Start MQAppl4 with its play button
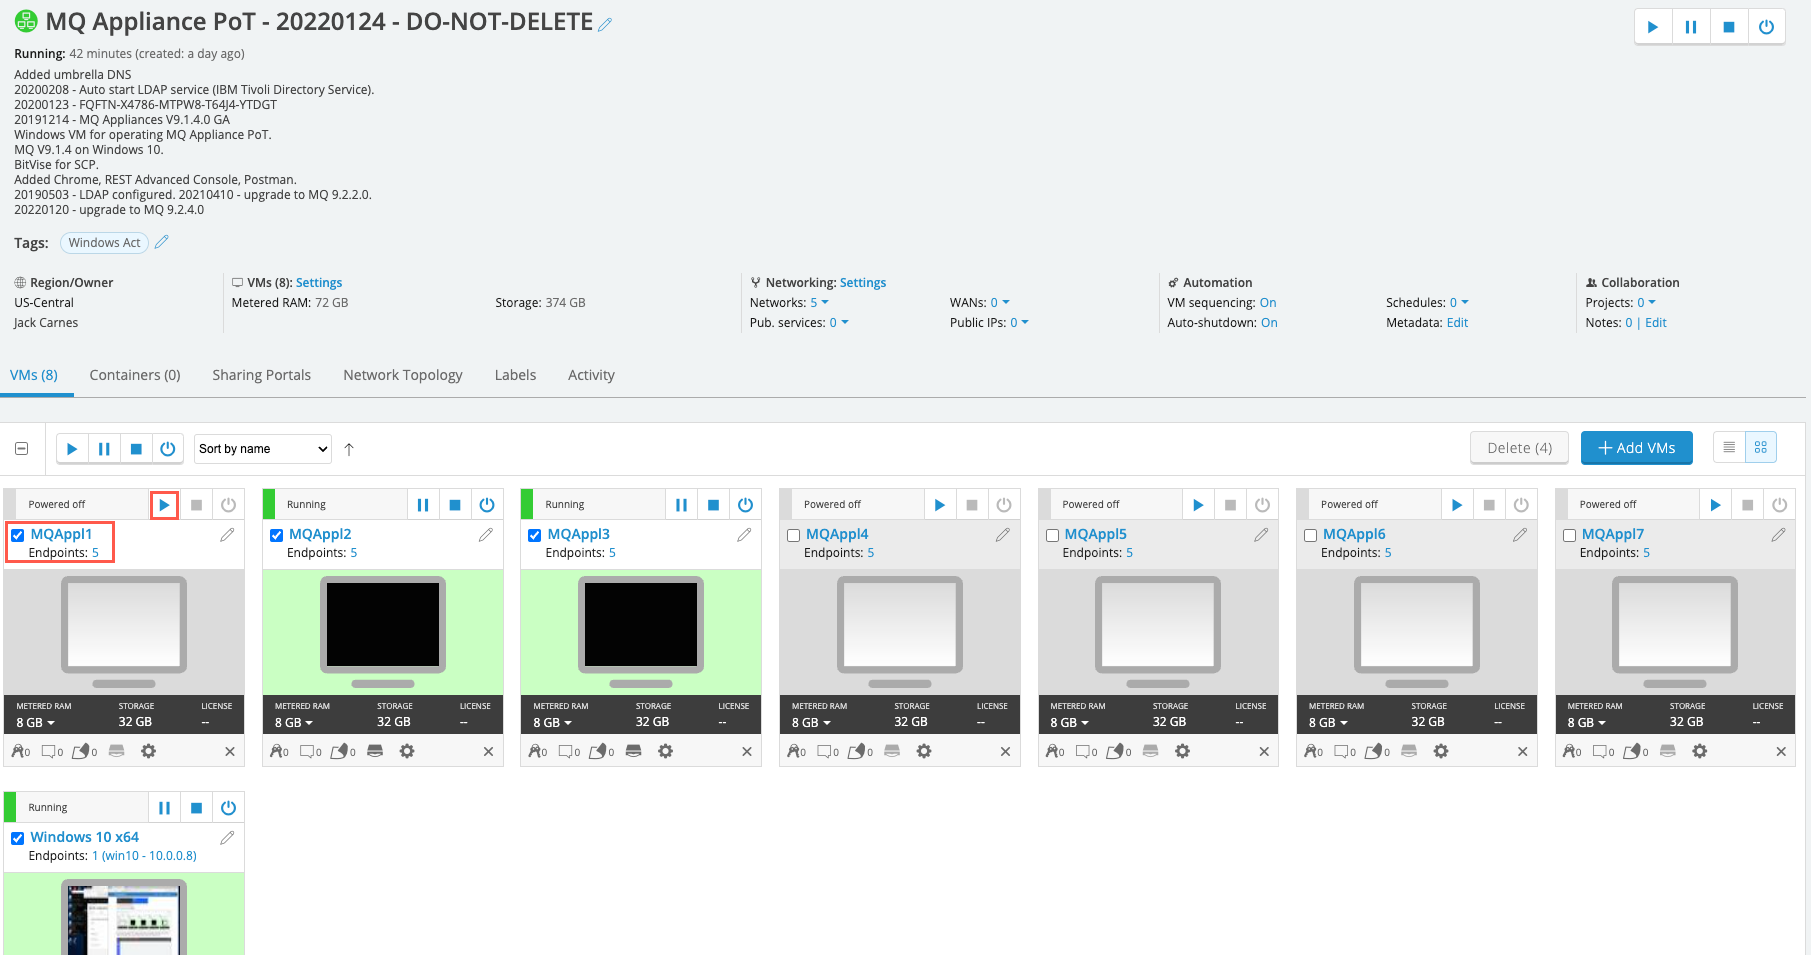The image size is (1811, 955). point(940,505)
